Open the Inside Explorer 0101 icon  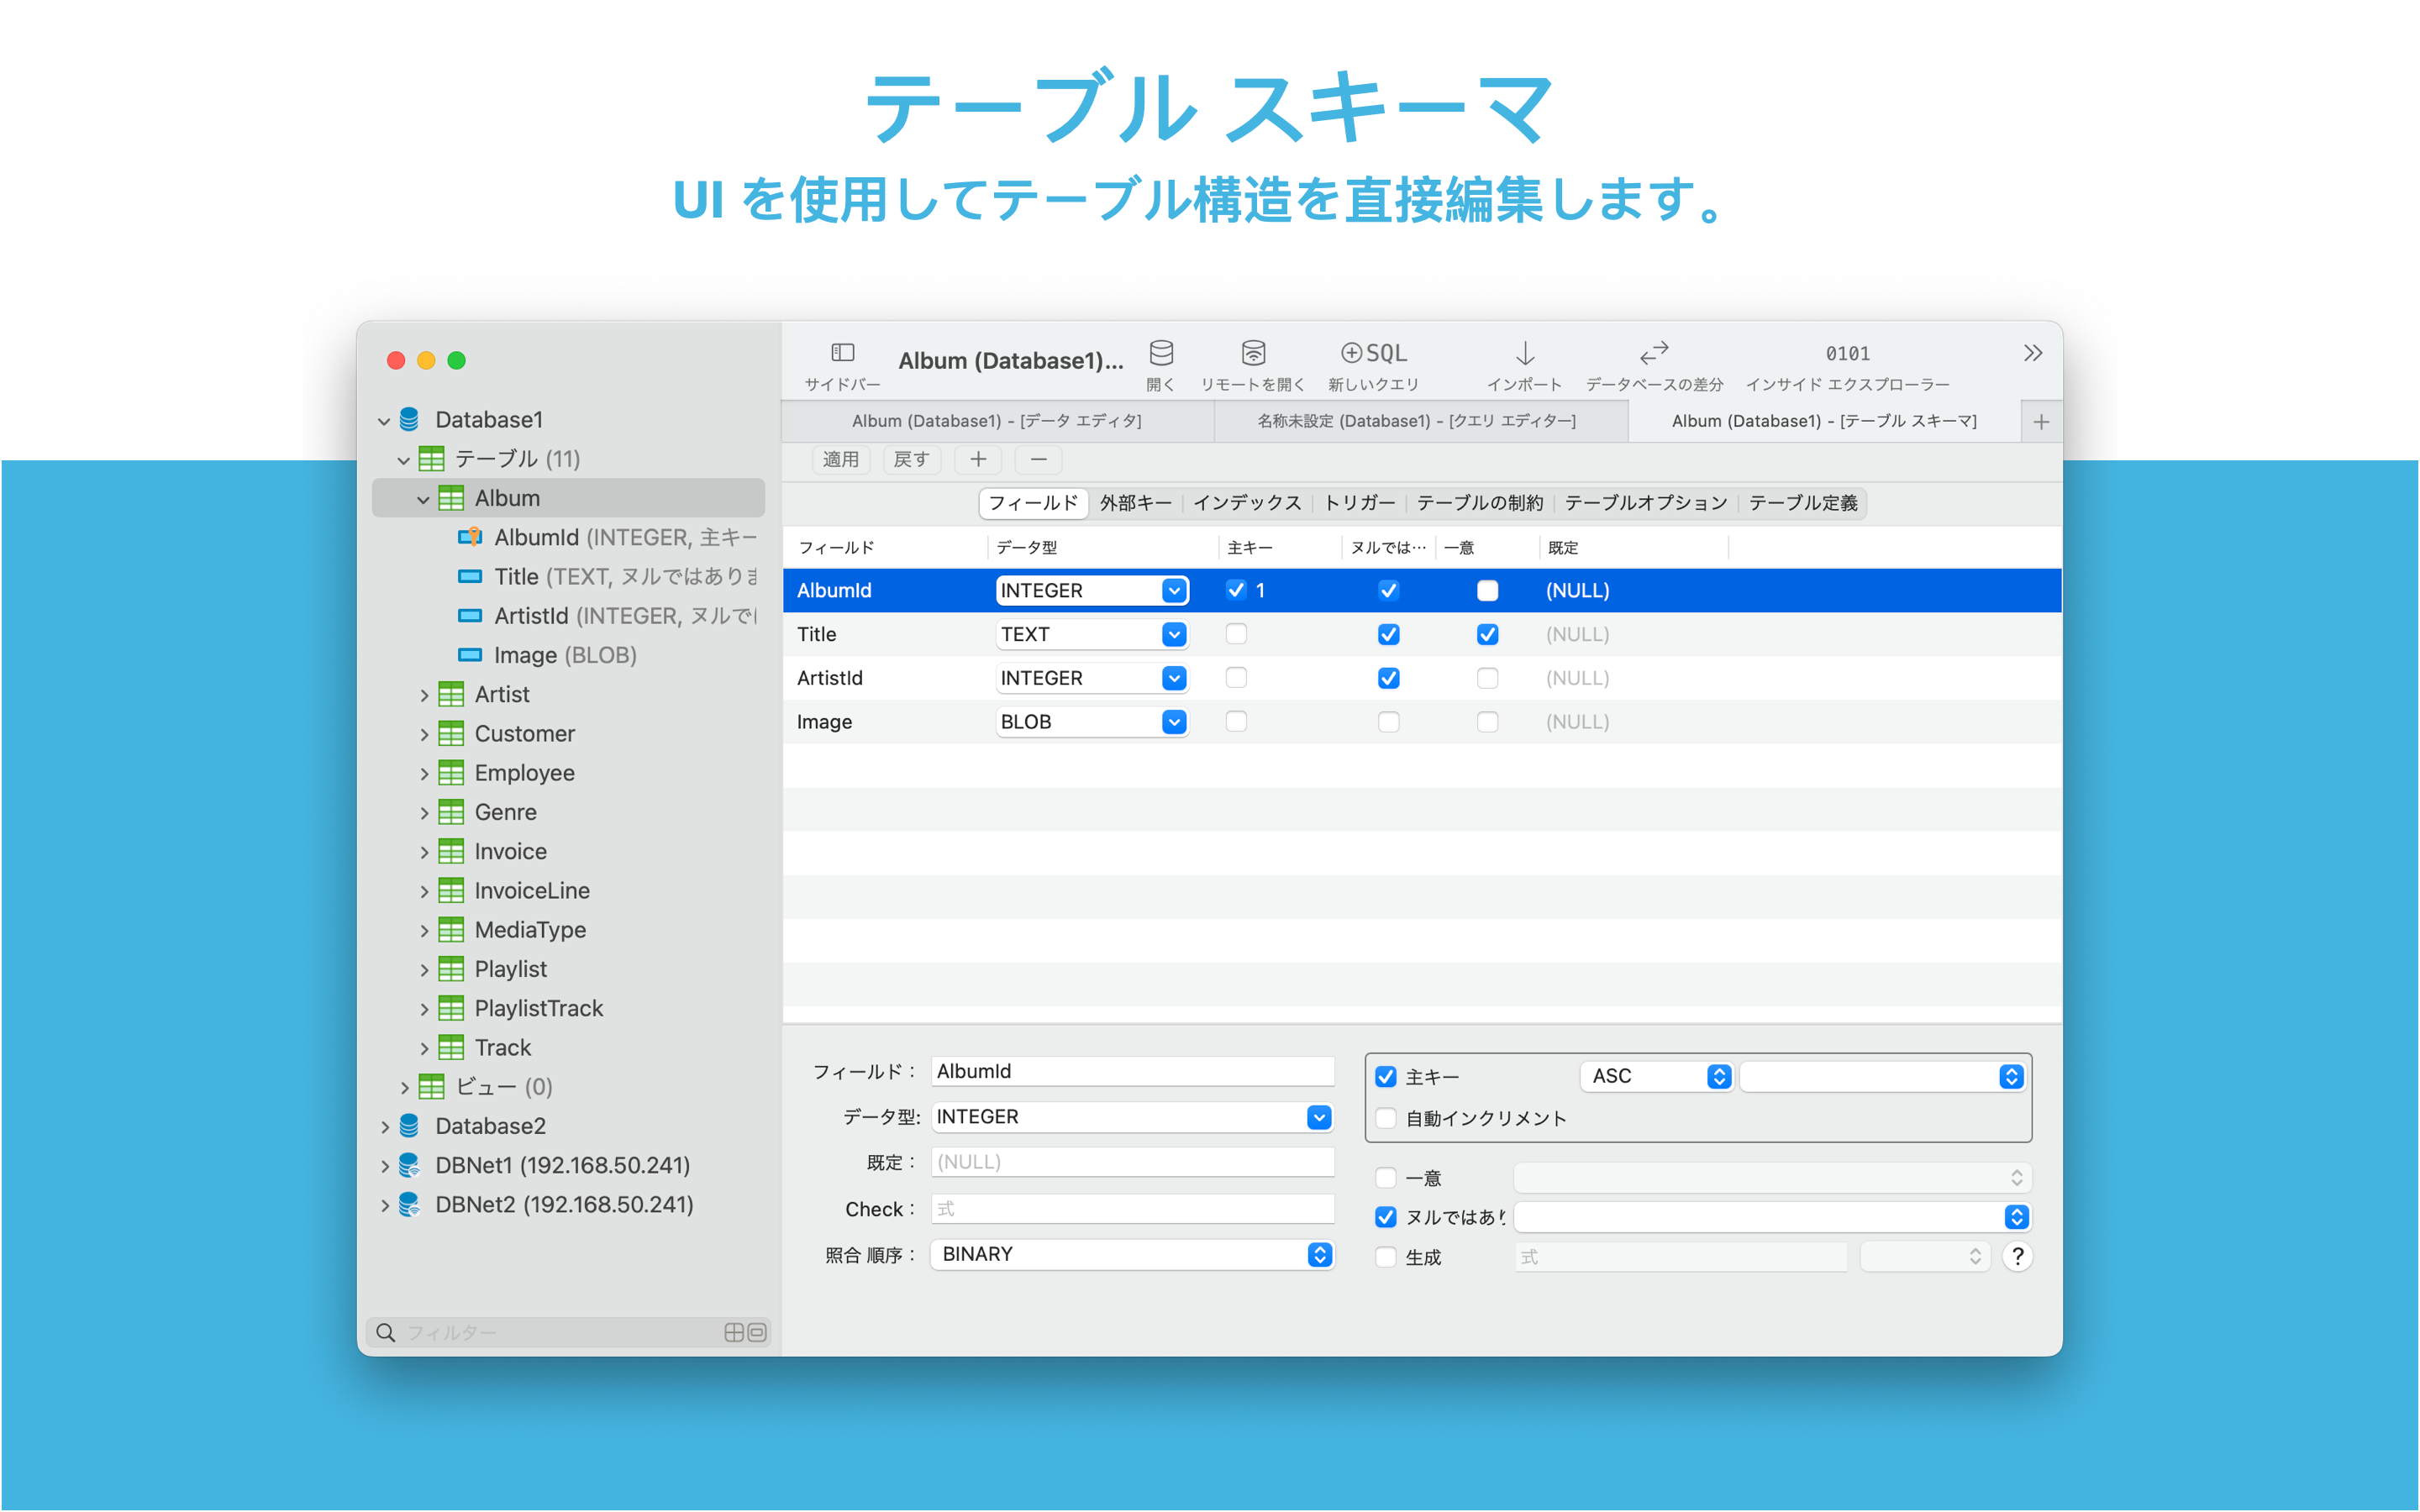pyautogui.click(x=1846, y=353)
